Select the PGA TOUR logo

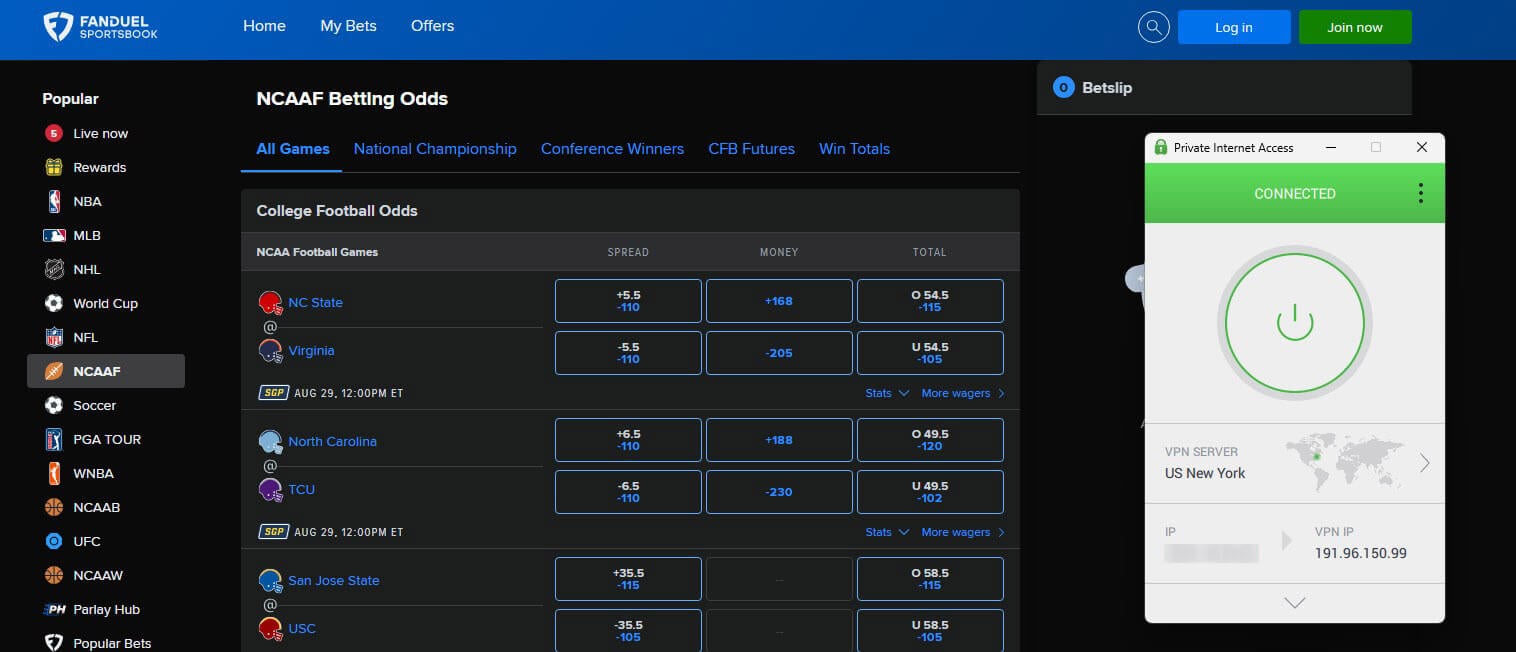[54, 439]
